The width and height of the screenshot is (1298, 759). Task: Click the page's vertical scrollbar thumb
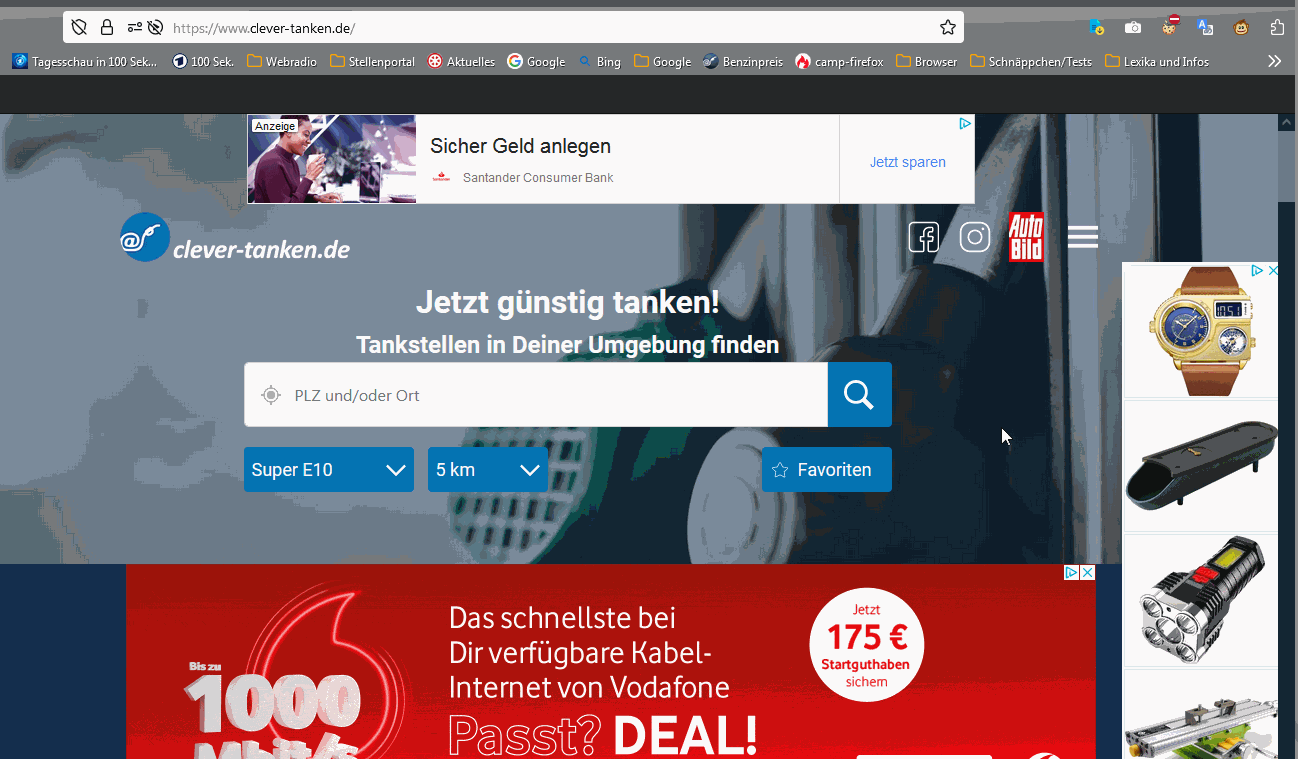tap(1288, 167)
